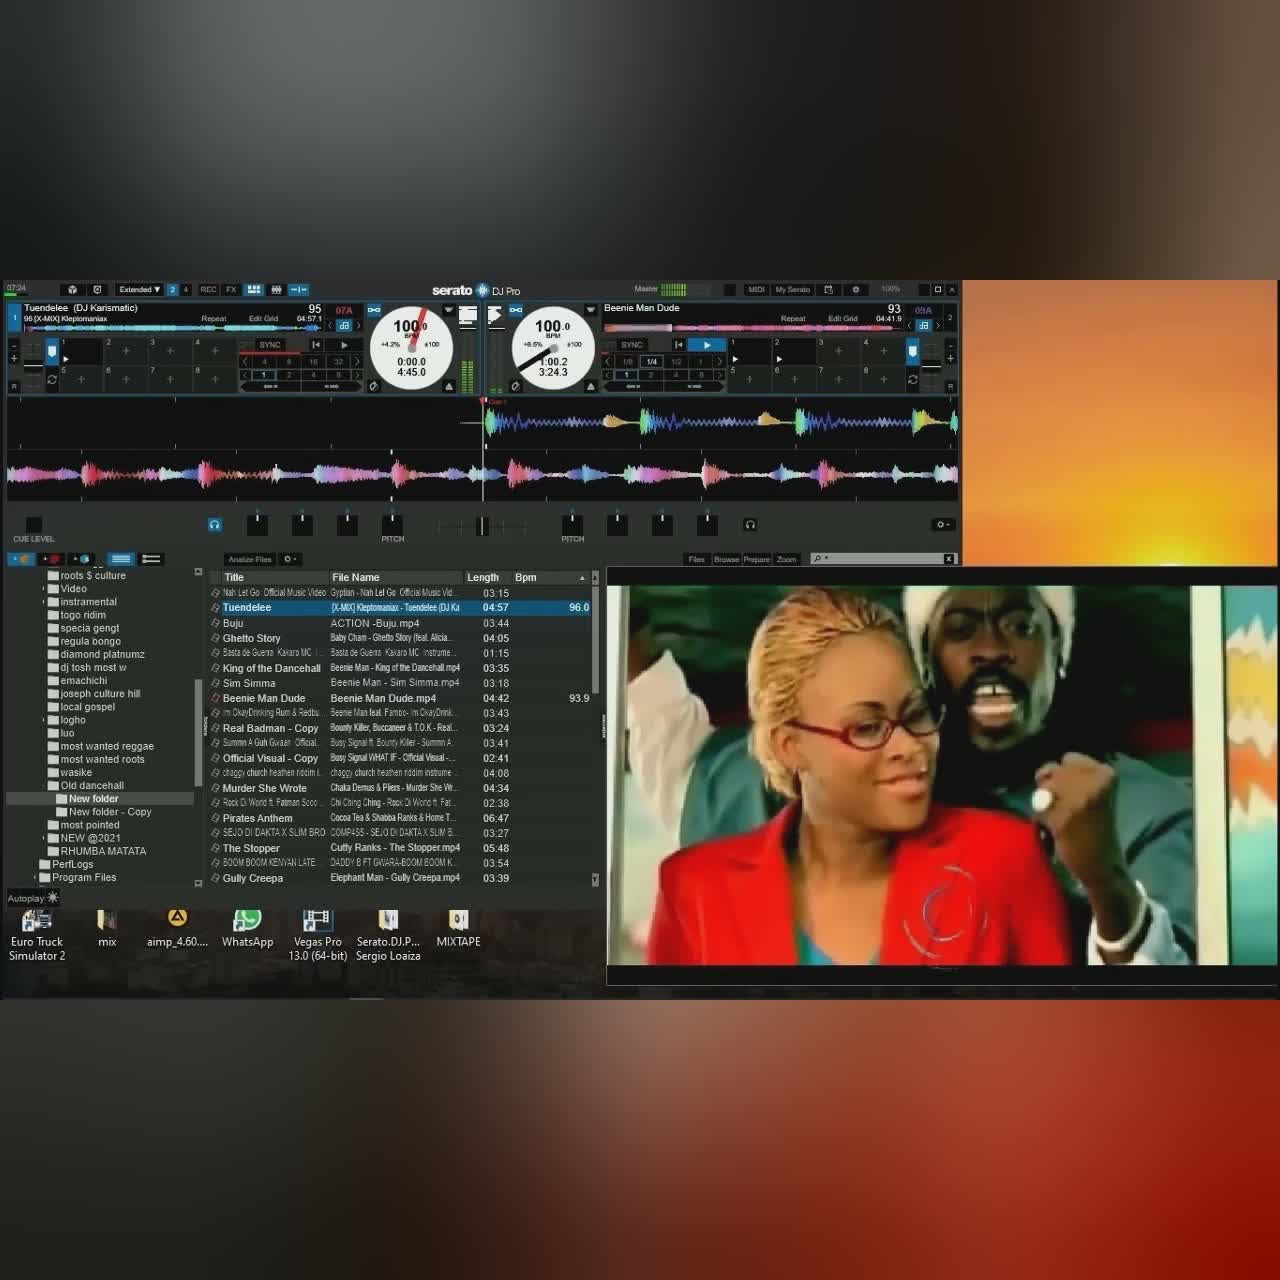This screenshot has width=1280, height=1280.
Task: Open the Extended display mode dropdown
Action: tap(139, 290)
